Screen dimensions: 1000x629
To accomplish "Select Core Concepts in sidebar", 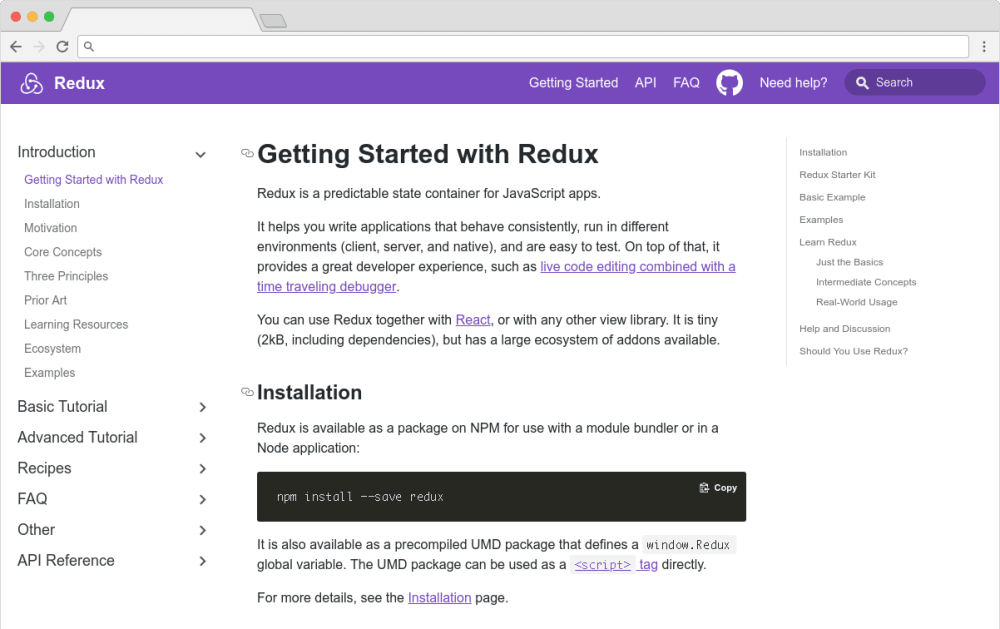I will pos(62,252).
